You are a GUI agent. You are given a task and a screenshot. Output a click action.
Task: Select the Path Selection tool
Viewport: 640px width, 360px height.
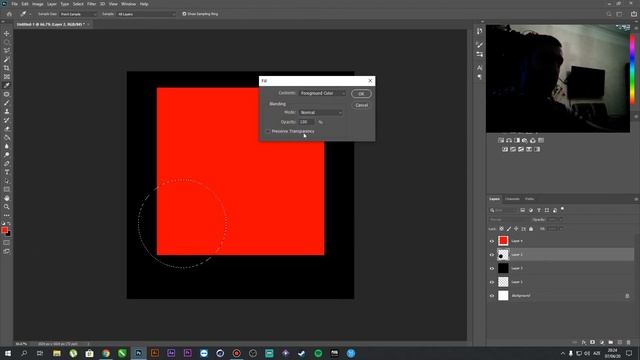click(x=7, y=181)
